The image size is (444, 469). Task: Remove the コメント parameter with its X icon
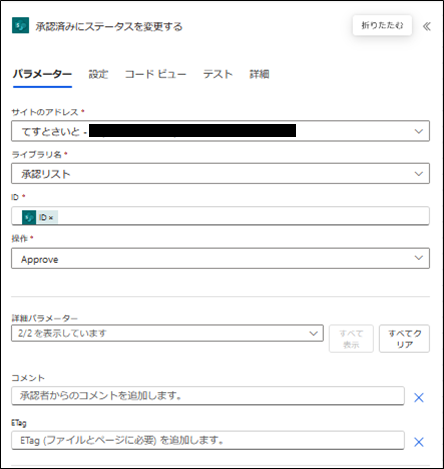419,397
